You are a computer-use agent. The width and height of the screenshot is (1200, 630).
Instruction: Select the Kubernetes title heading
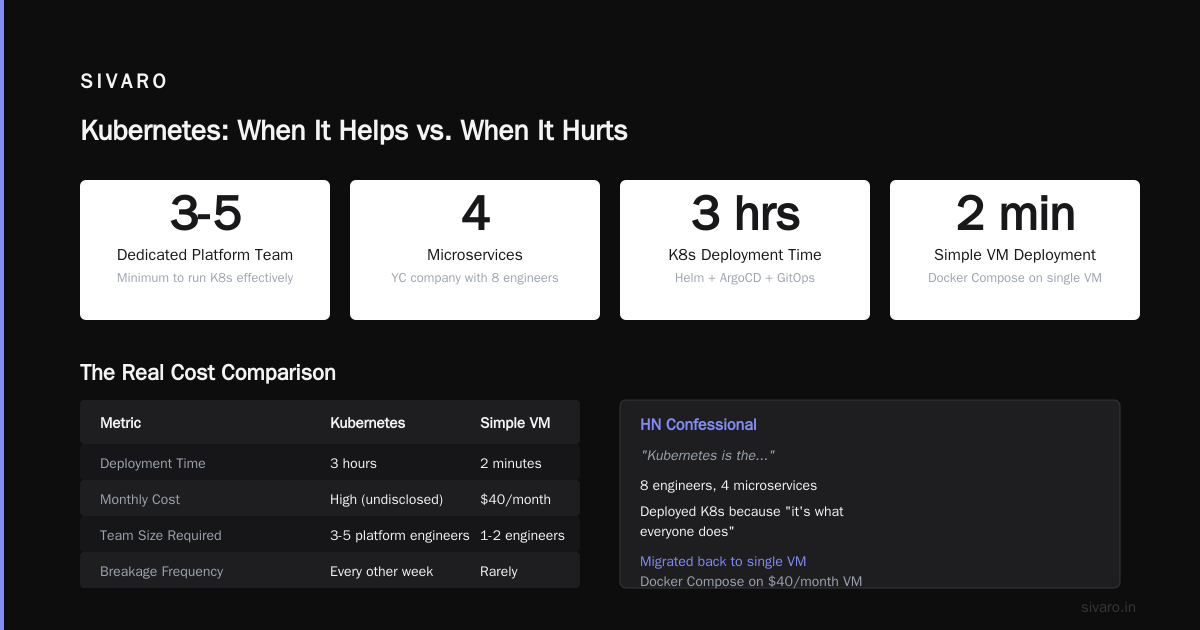pyautogui.click(x=354, y=131)
